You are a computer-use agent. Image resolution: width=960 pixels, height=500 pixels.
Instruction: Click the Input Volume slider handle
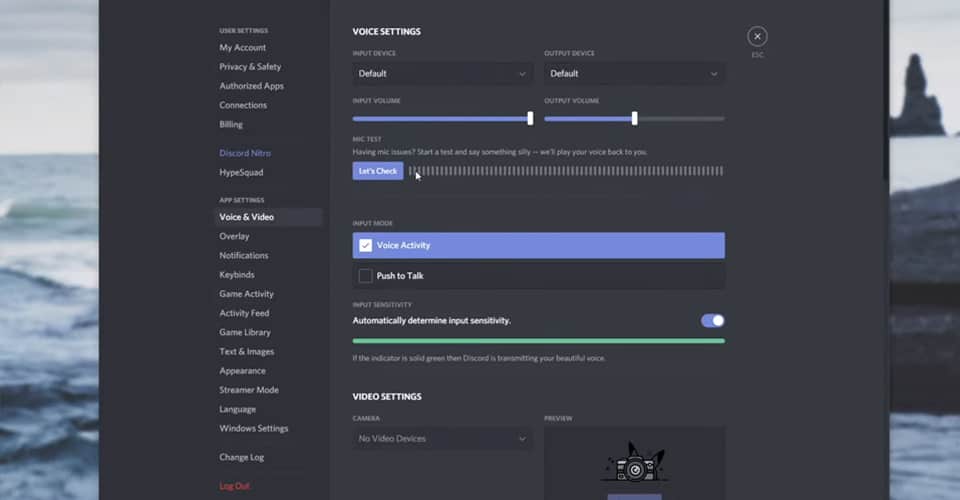(530, 119)
